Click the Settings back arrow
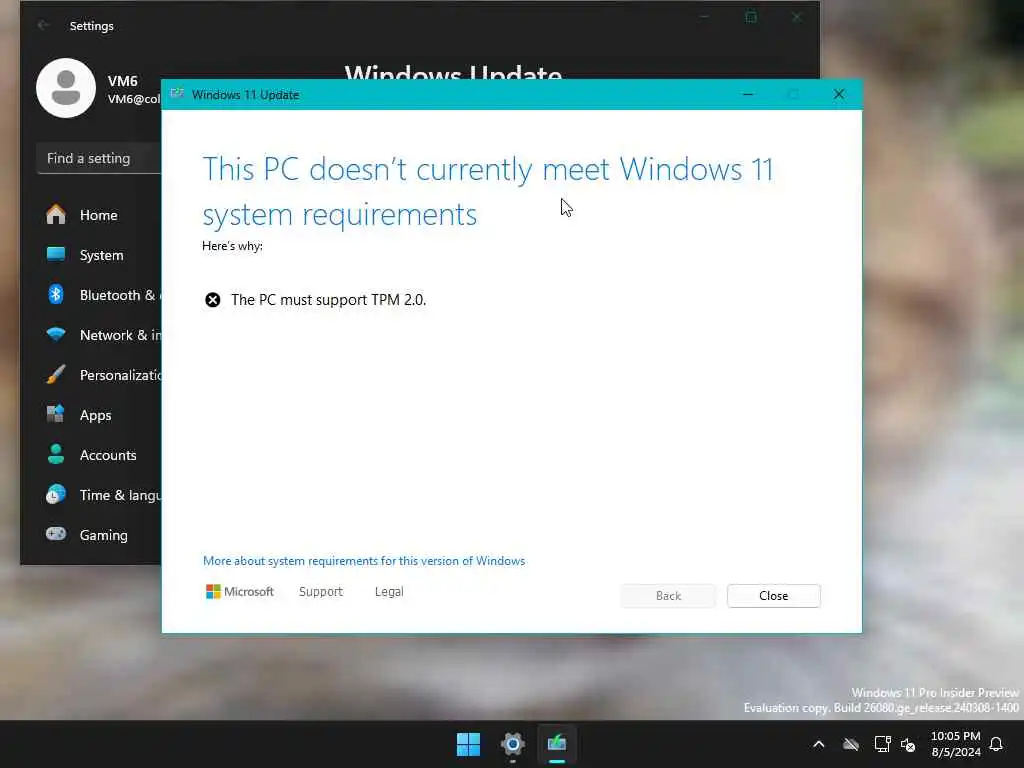Image resolution: width=1024 pixels, height=768 pixels. coord(43,25)
